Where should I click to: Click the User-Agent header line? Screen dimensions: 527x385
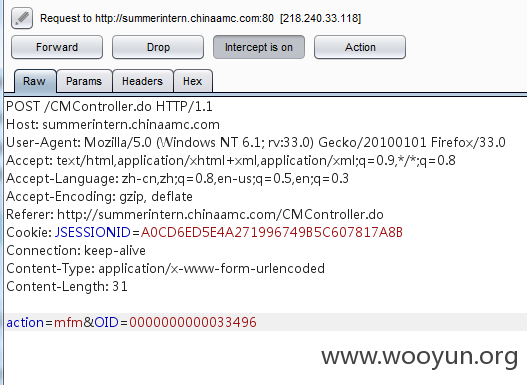pos(256,142)
